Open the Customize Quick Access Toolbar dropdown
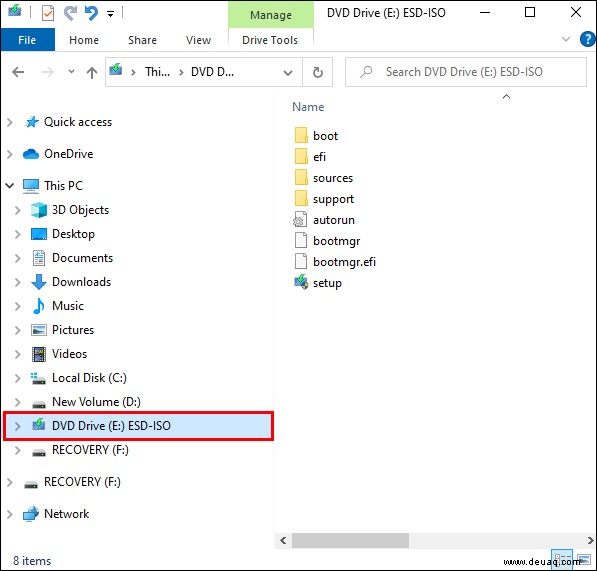 pos(110,14)
